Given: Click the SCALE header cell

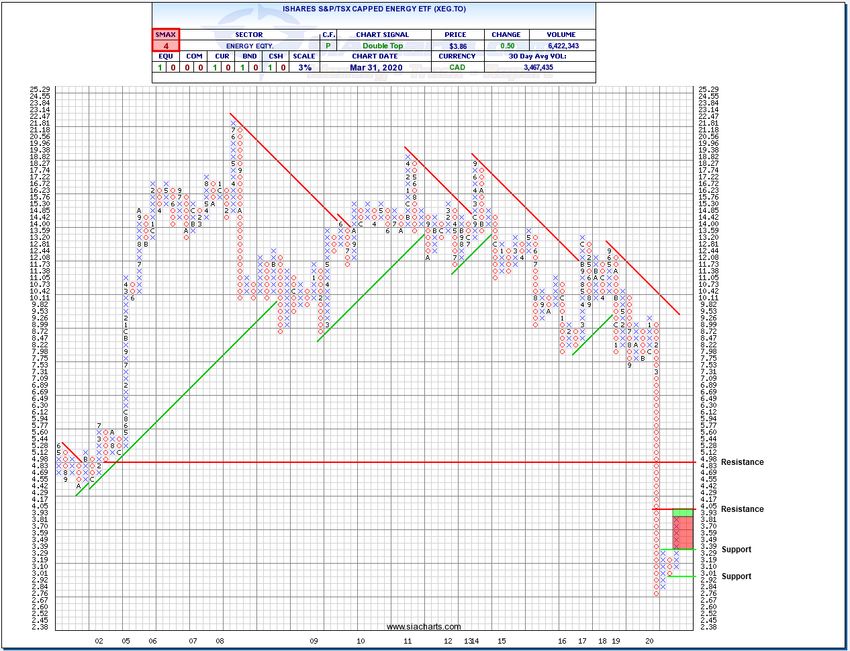Looking at the screenshot, I should [x=304, y=56].
